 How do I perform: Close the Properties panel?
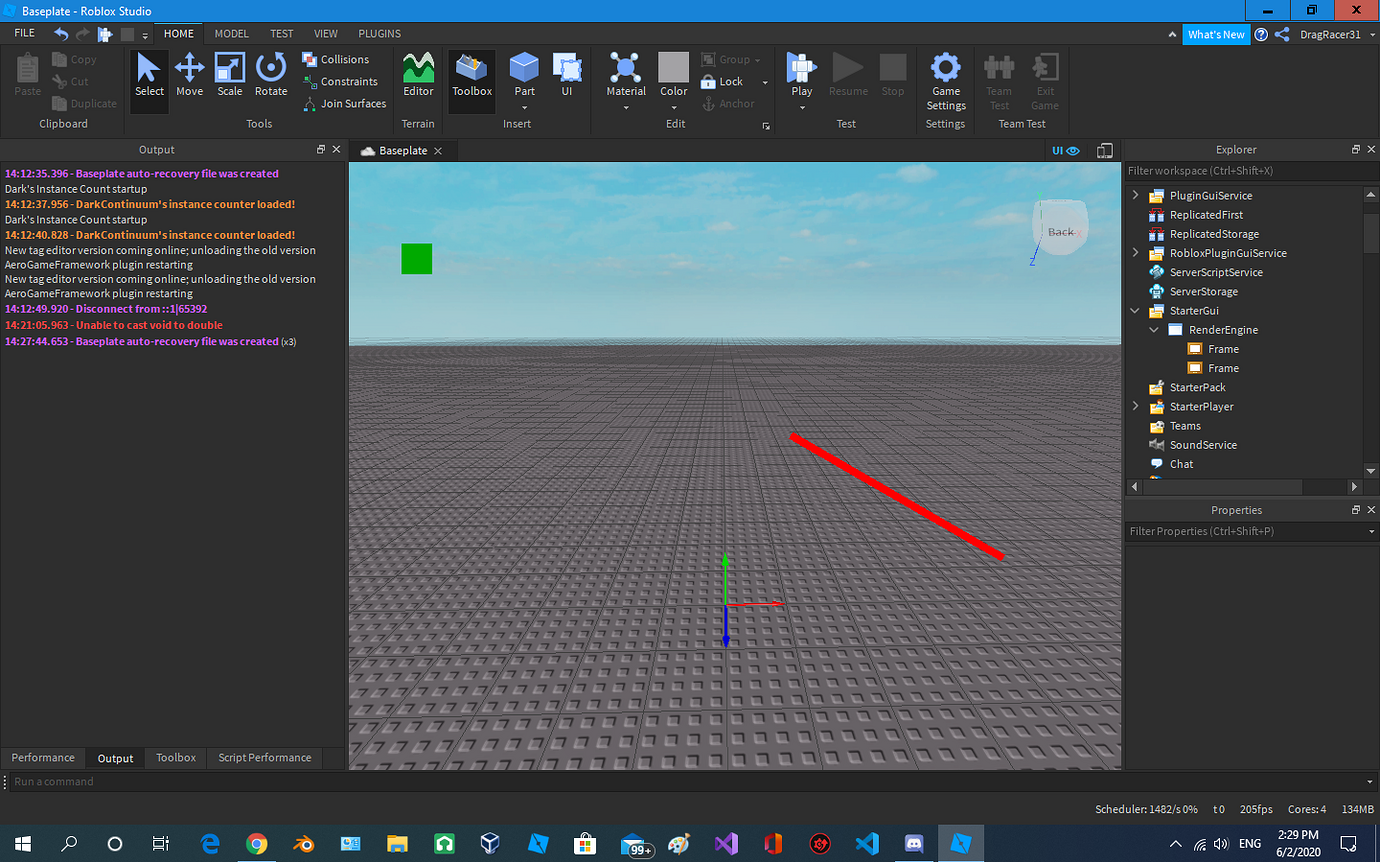[x=1371, y=510]
